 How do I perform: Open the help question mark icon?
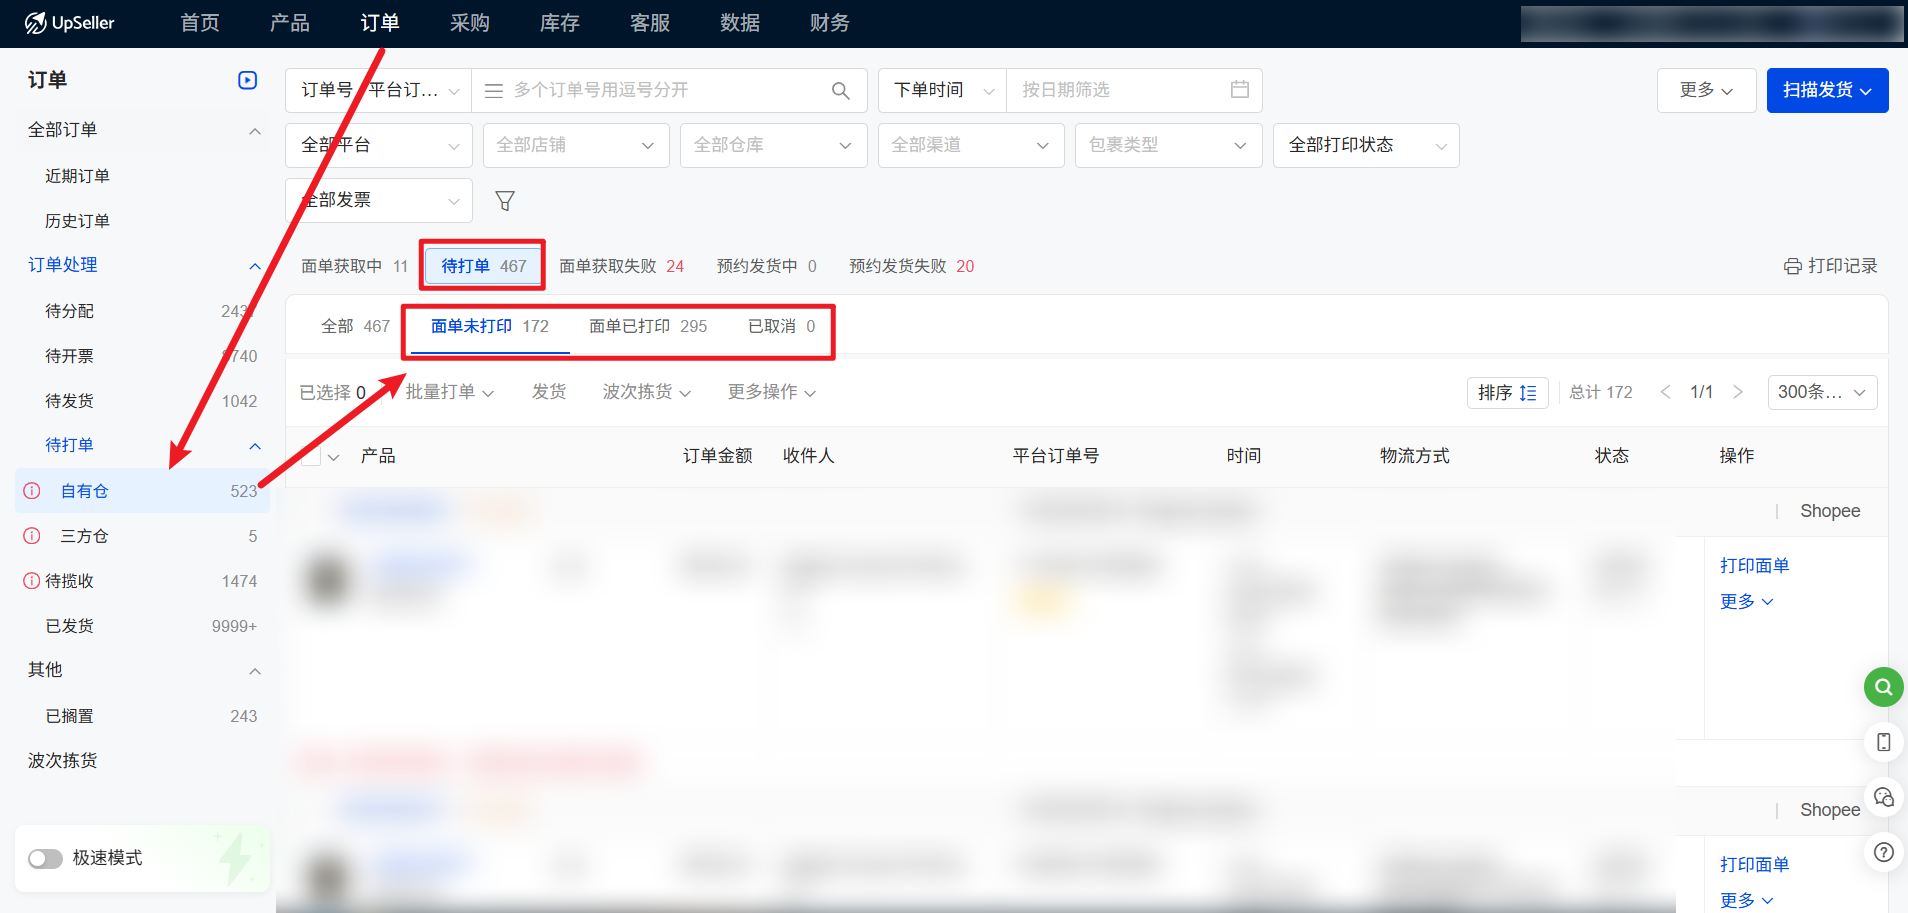click(1883, 853)
